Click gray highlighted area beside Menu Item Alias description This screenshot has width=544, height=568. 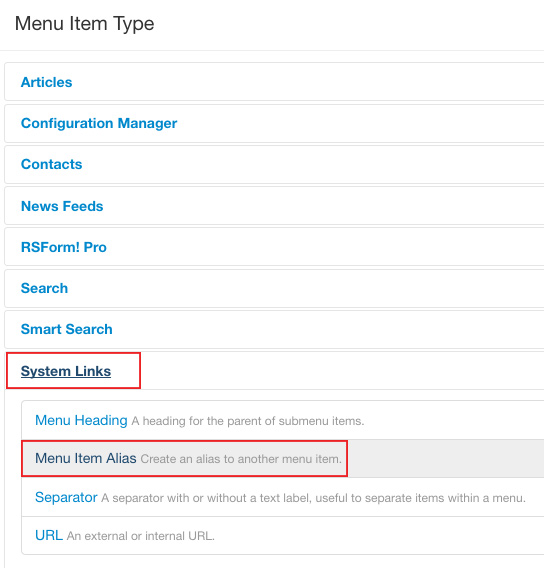[x=445, y=459]
